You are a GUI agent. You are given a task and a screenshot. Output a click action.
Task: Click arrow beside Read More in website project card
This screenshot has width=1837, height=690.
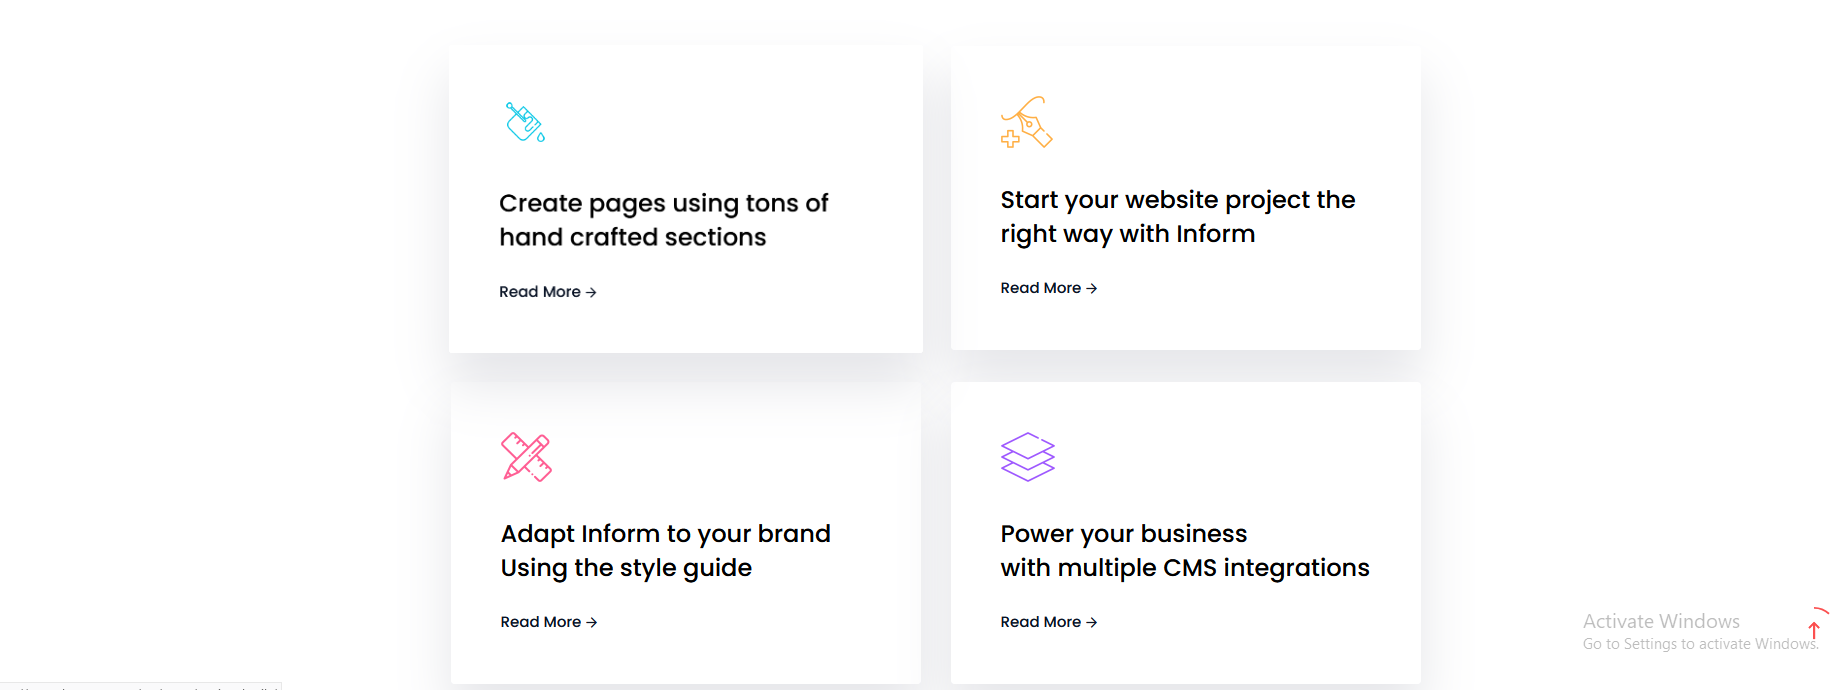(1092, 288)
